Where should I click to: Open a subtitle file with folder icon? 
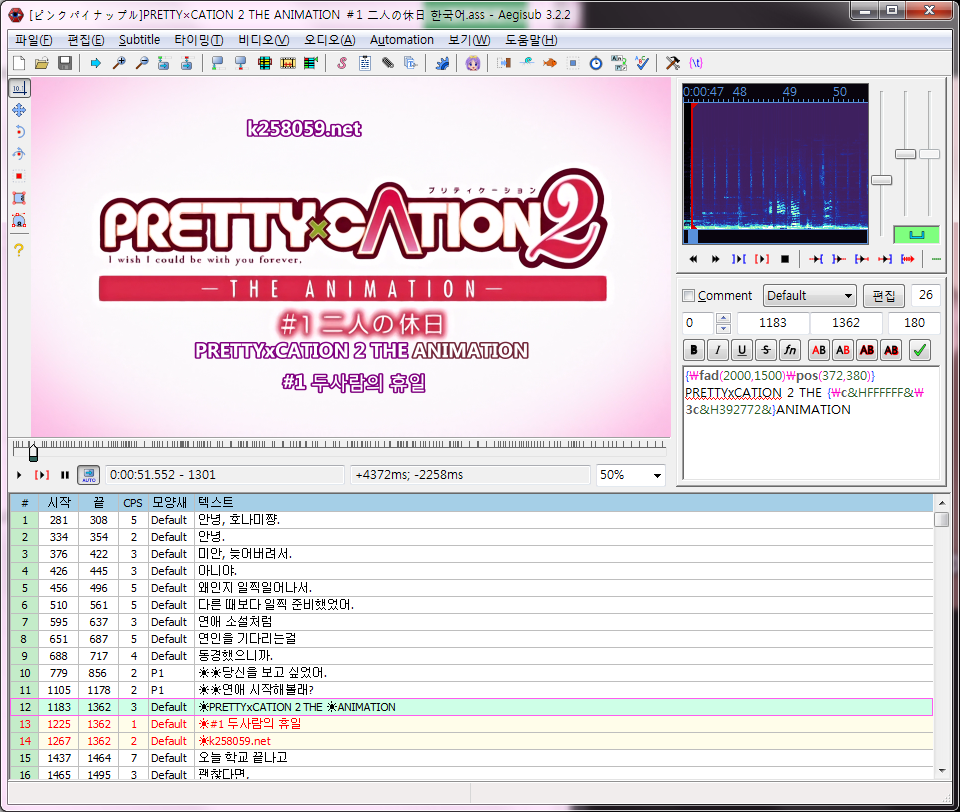click(x=42, y=63)
